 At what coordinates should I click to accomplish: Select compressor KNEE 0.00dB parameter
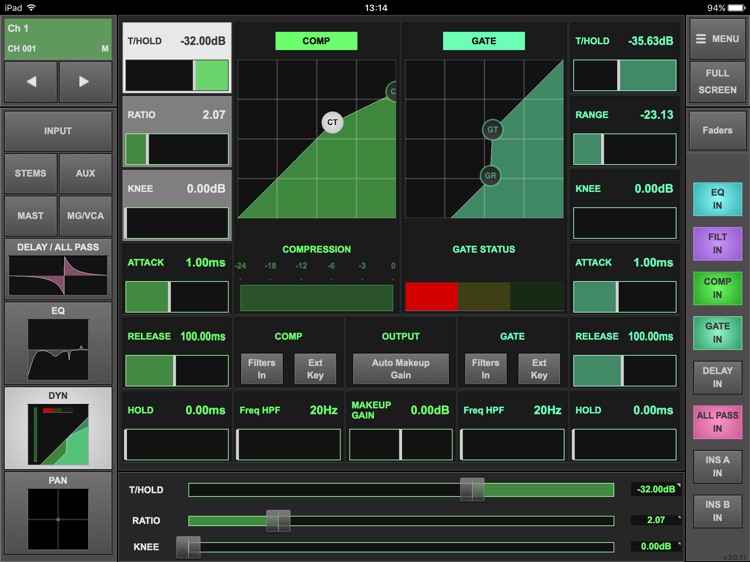pos(177,205)
